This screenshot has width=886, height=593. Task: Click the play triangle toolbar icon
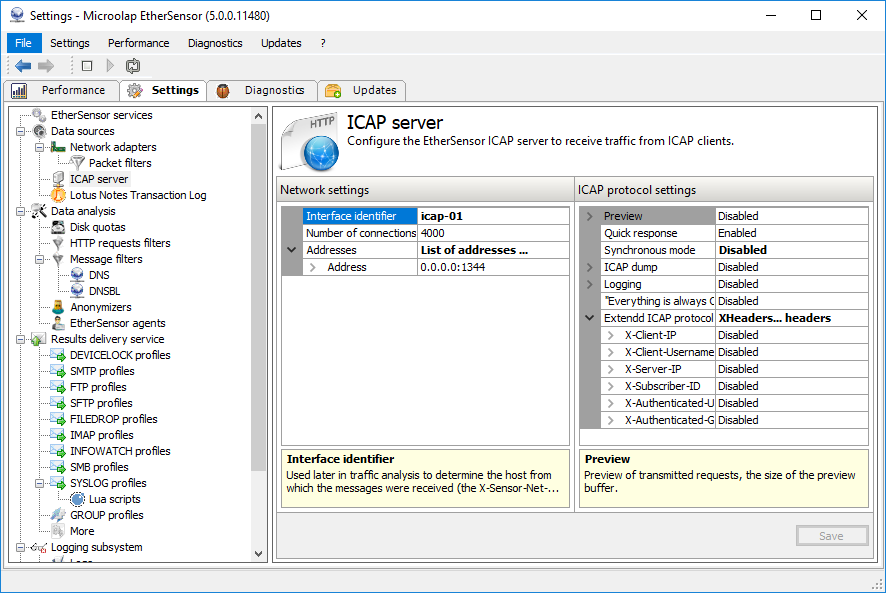(110, 66)
